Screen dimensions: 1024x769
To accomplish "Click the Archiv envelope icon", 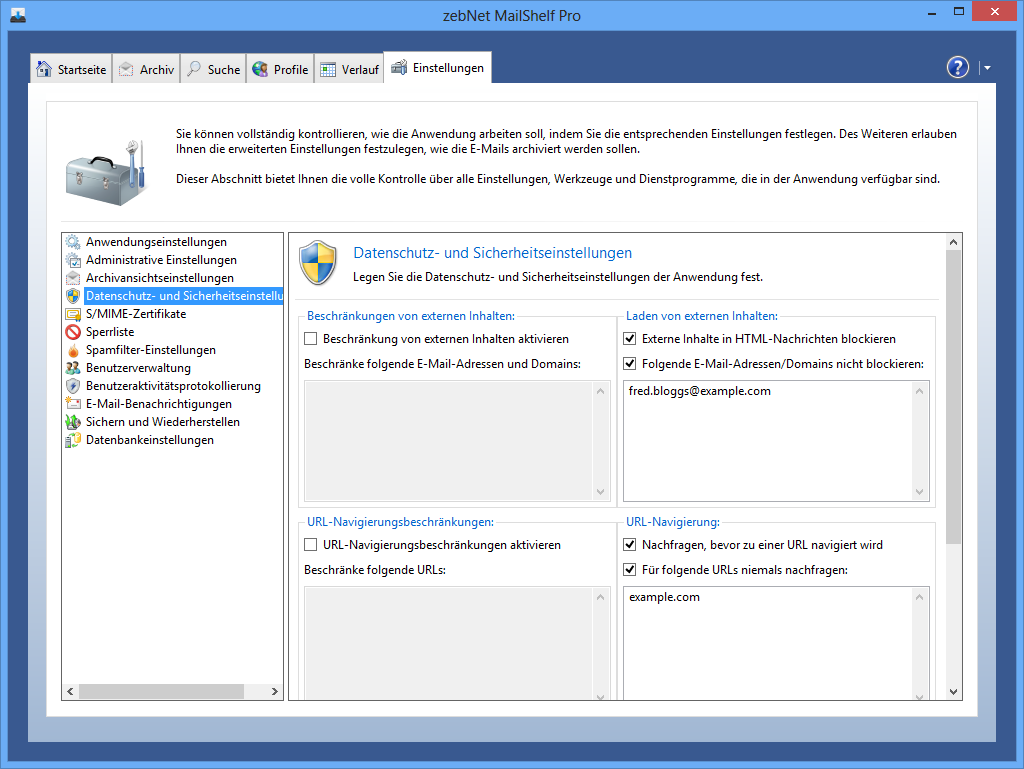I will point(126,69).
